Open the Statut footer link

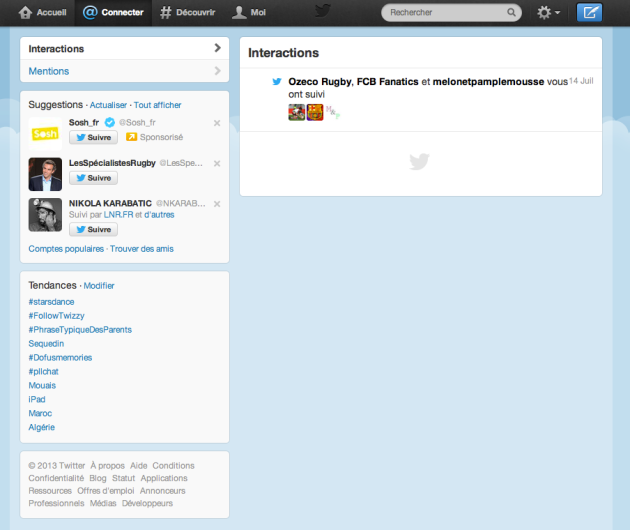[123, 478]
